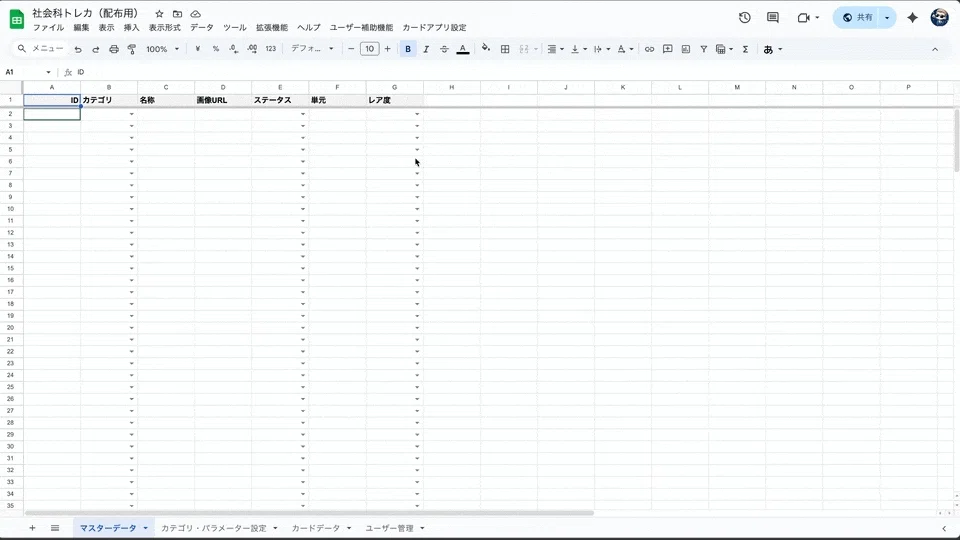The image size is (960, 540).
Task: Star this spreadsheet document
Action: (x=159, y=13)
